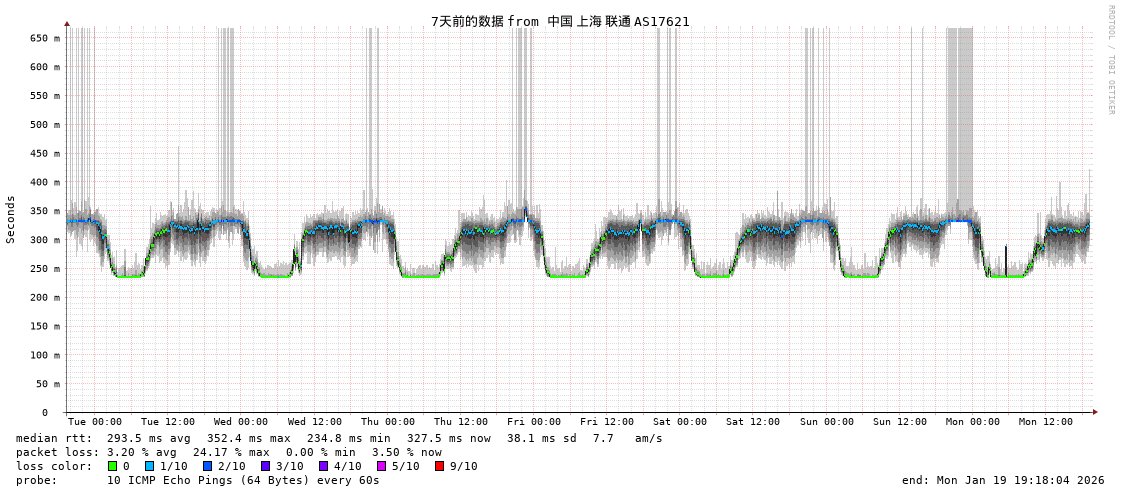1121x494 pixels.
Task: Click the 'Sun 12:00' x-axis label
Action: [900, 422]
